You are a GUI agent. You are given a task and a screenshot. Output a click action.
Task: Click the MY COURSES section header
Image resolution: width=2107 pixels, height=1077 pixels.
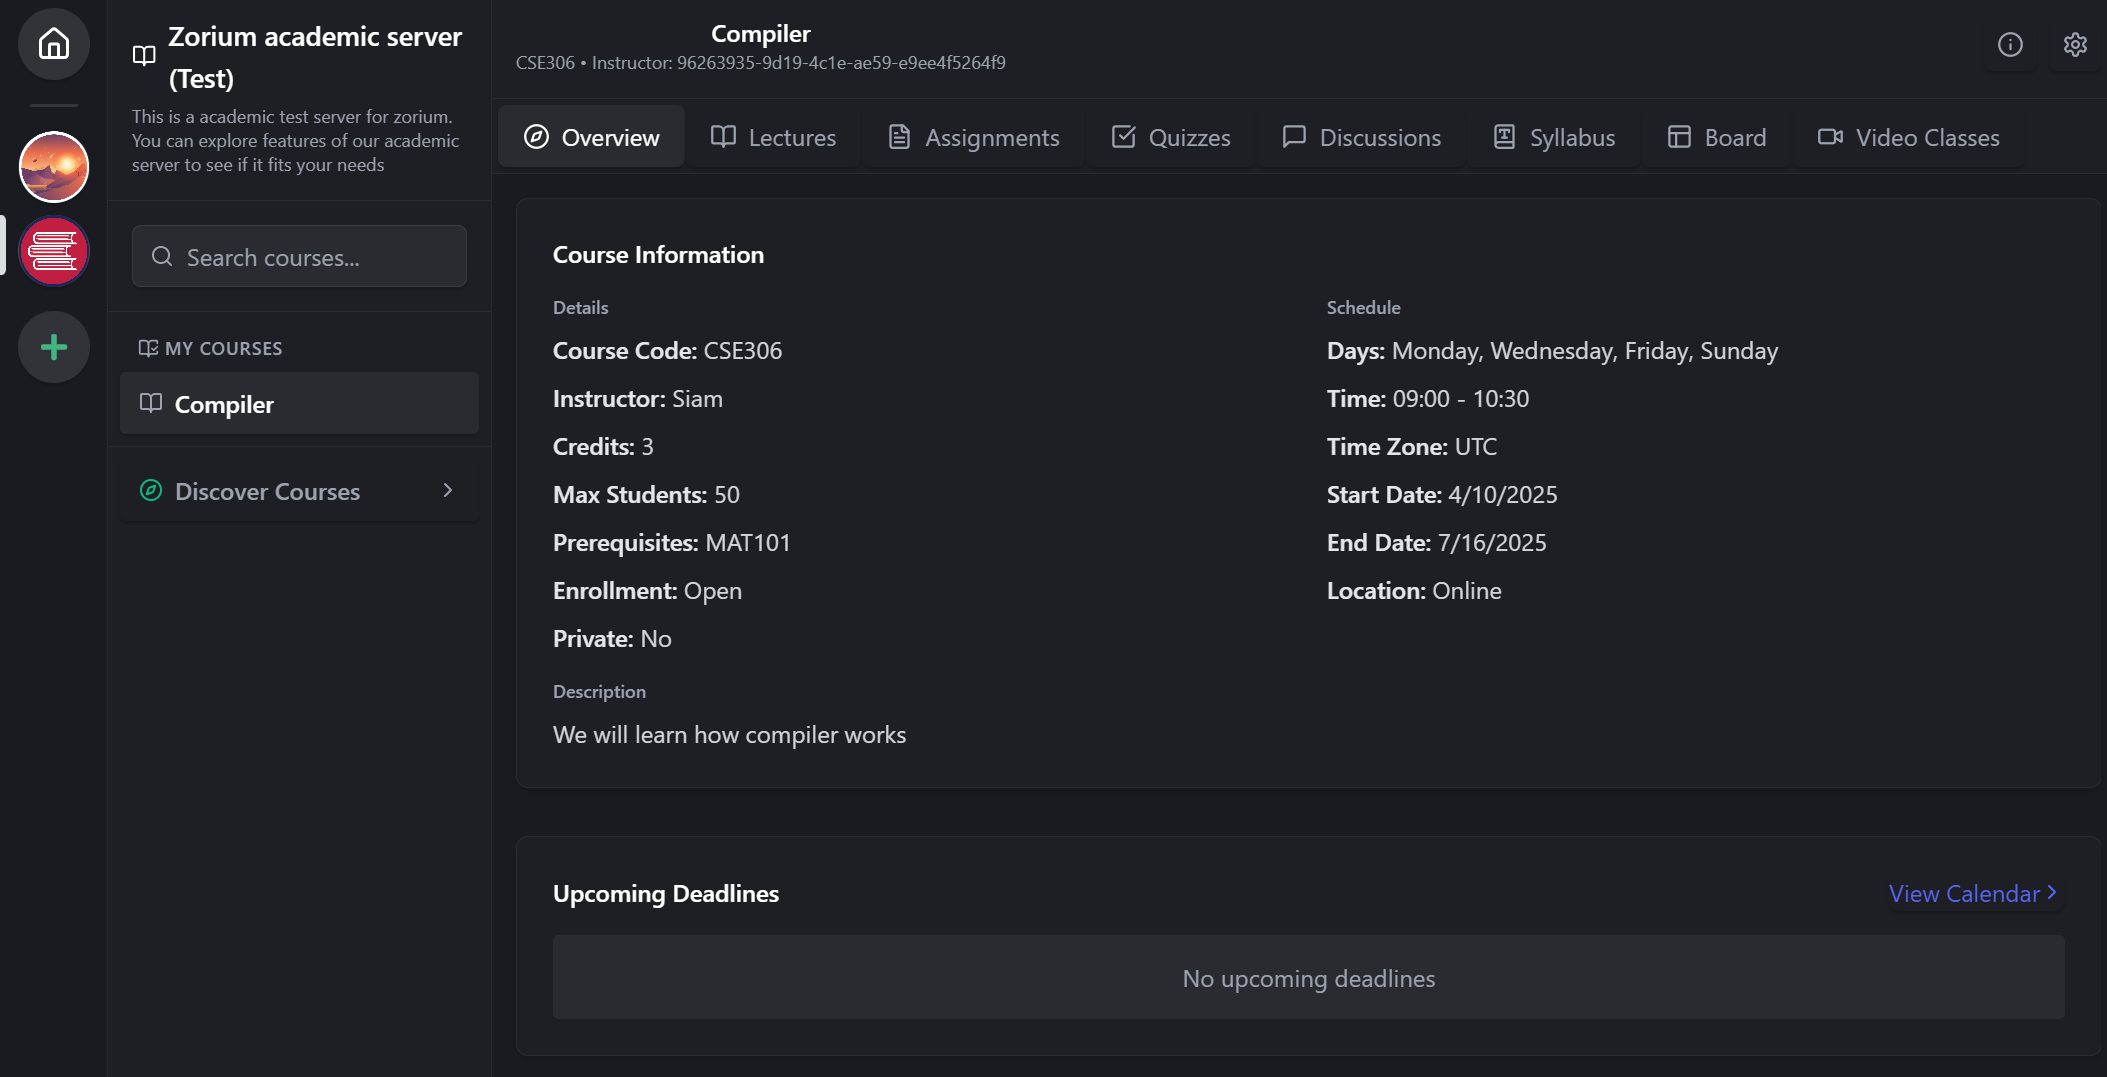[x=211, y=348]
